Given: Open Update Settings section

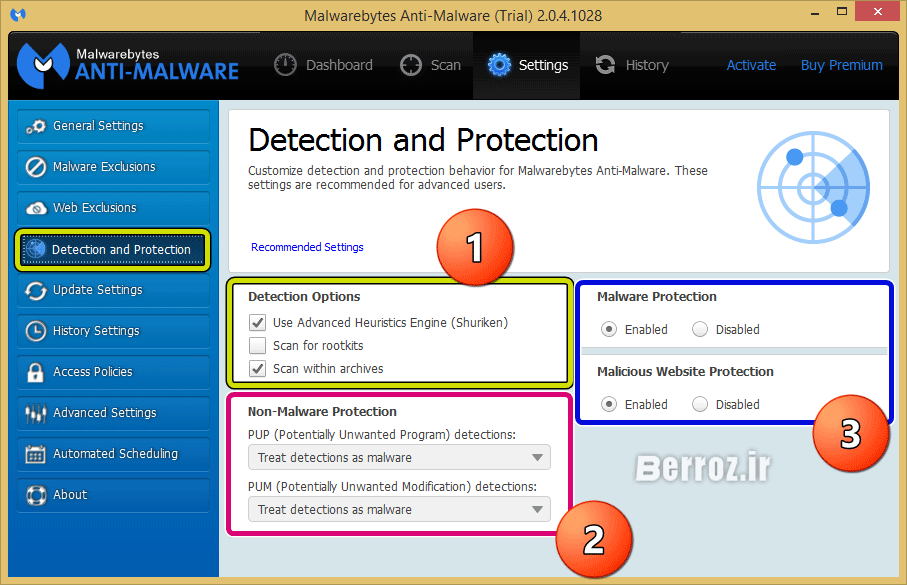Looking at the screenshot, I should click(x=113, y=290).
